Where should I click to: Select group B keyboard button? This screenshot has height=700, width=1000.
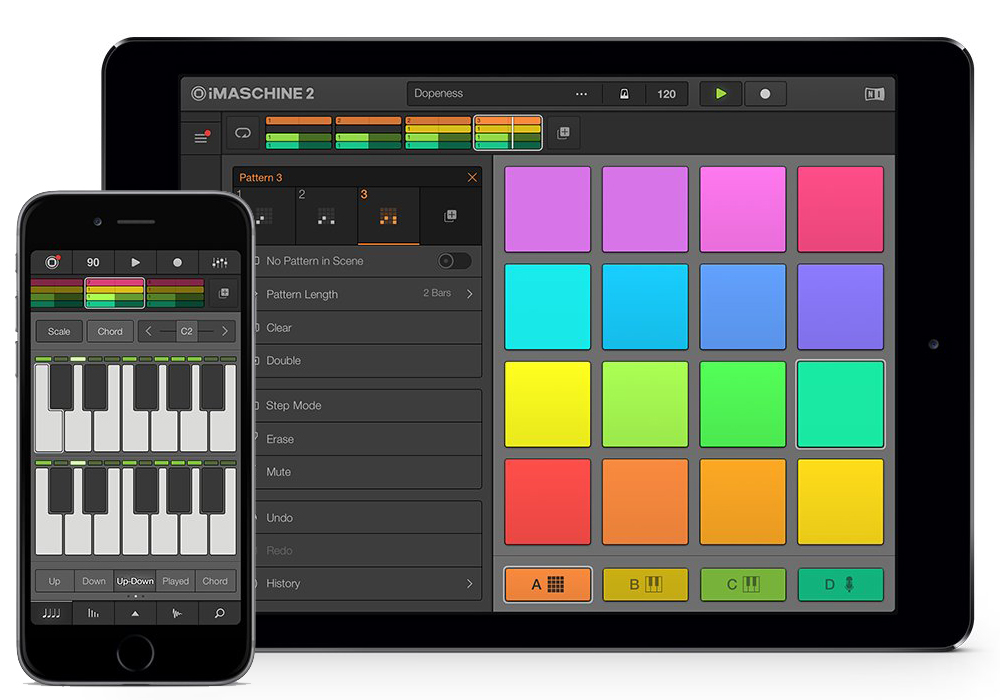click(645, 585)
